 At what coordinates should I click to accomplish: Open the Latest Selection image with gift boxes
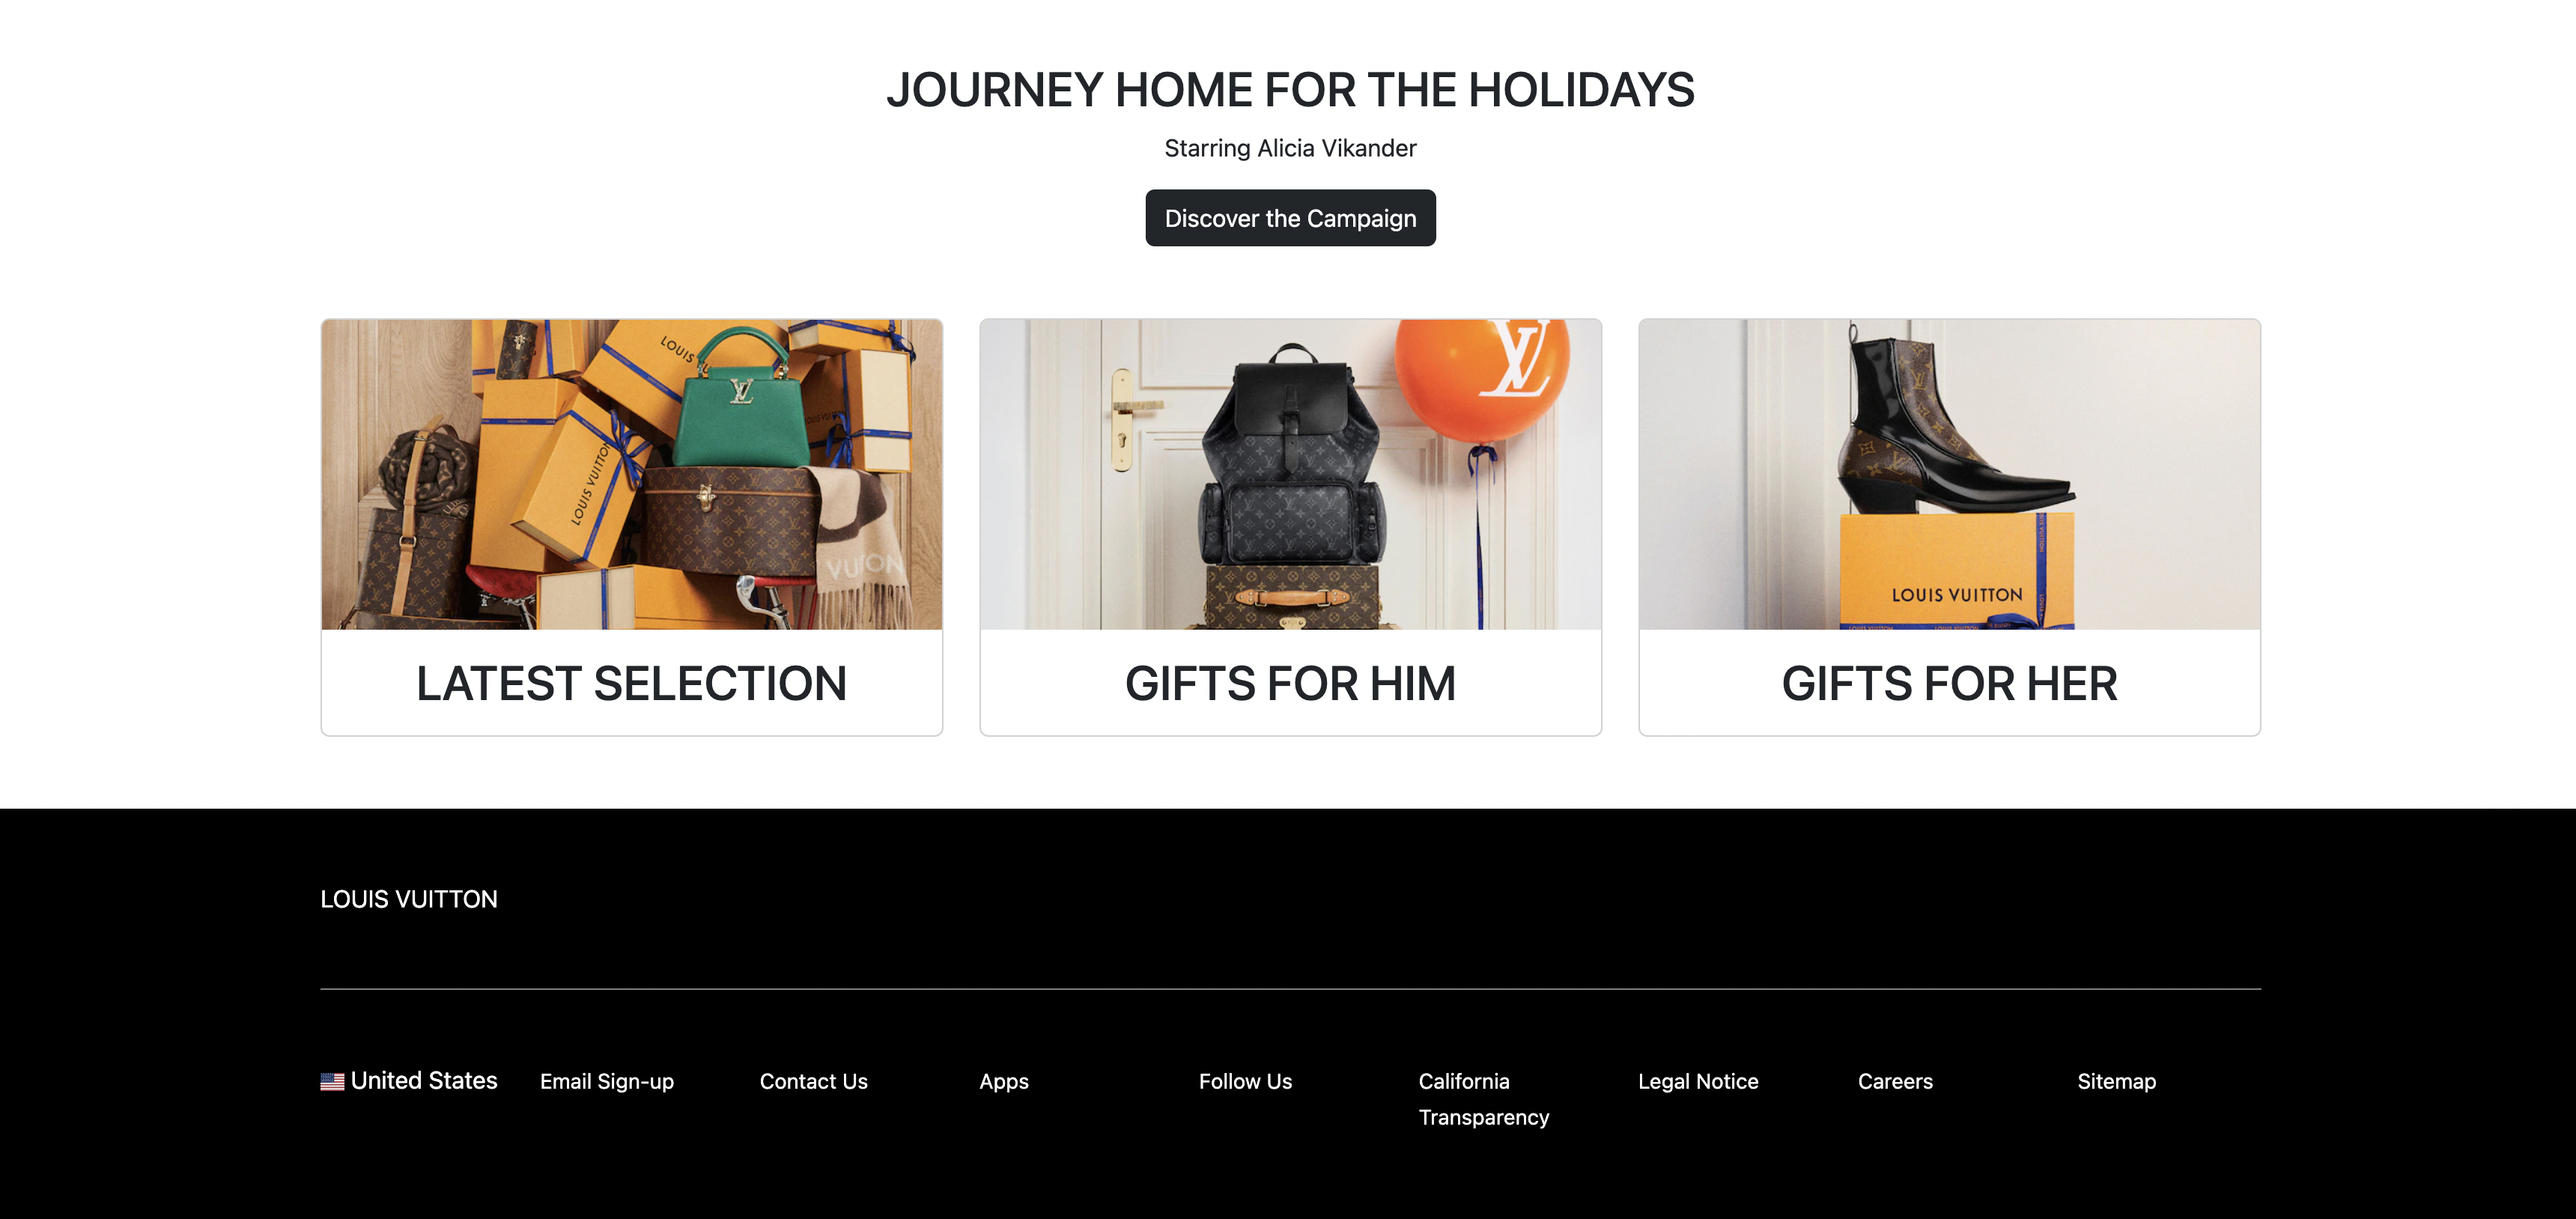coord(631,474)
